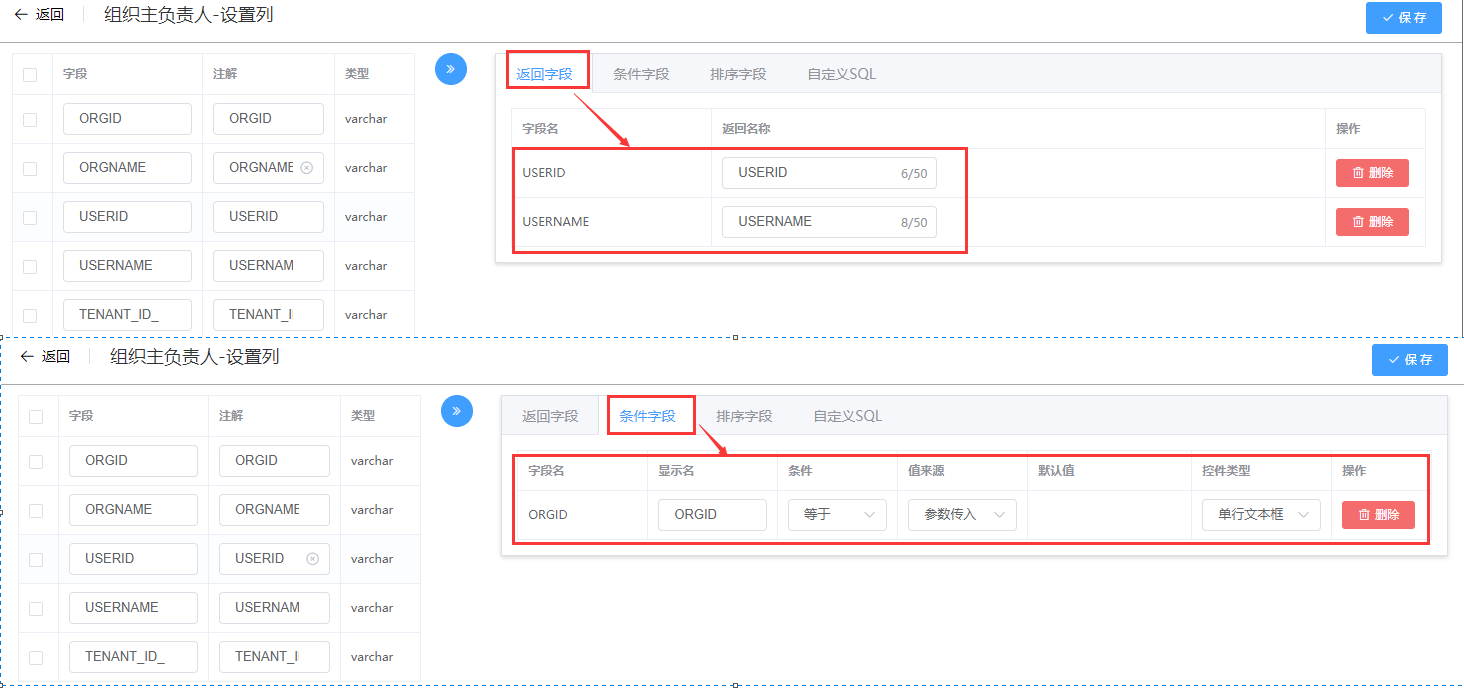Click the trash delete button for USERID row
The image size is (1464, 693).
pyautogui.click(x=1372, y=173)
